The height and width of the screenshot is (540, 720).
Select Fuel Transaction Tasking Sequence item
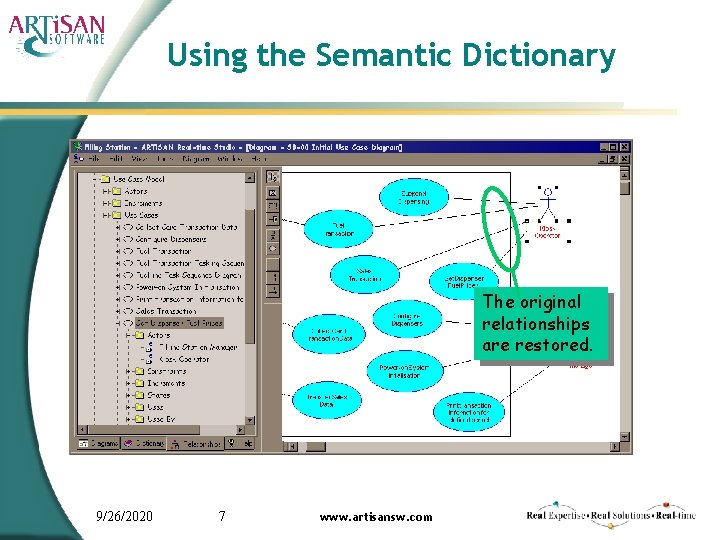pyautogui.click(x=190, y=263)
